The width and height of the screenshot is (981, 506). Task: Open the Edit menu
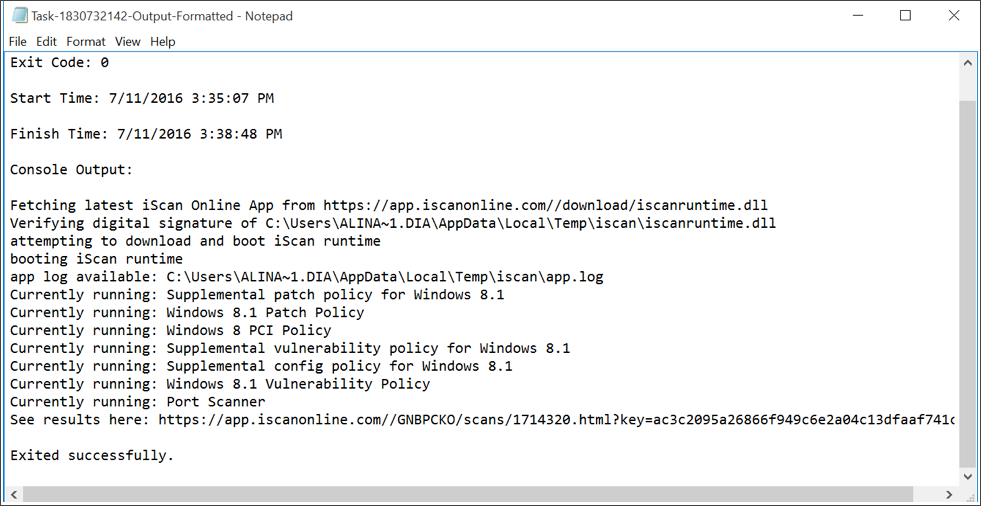pyautogui.click(x=46, y=41)
